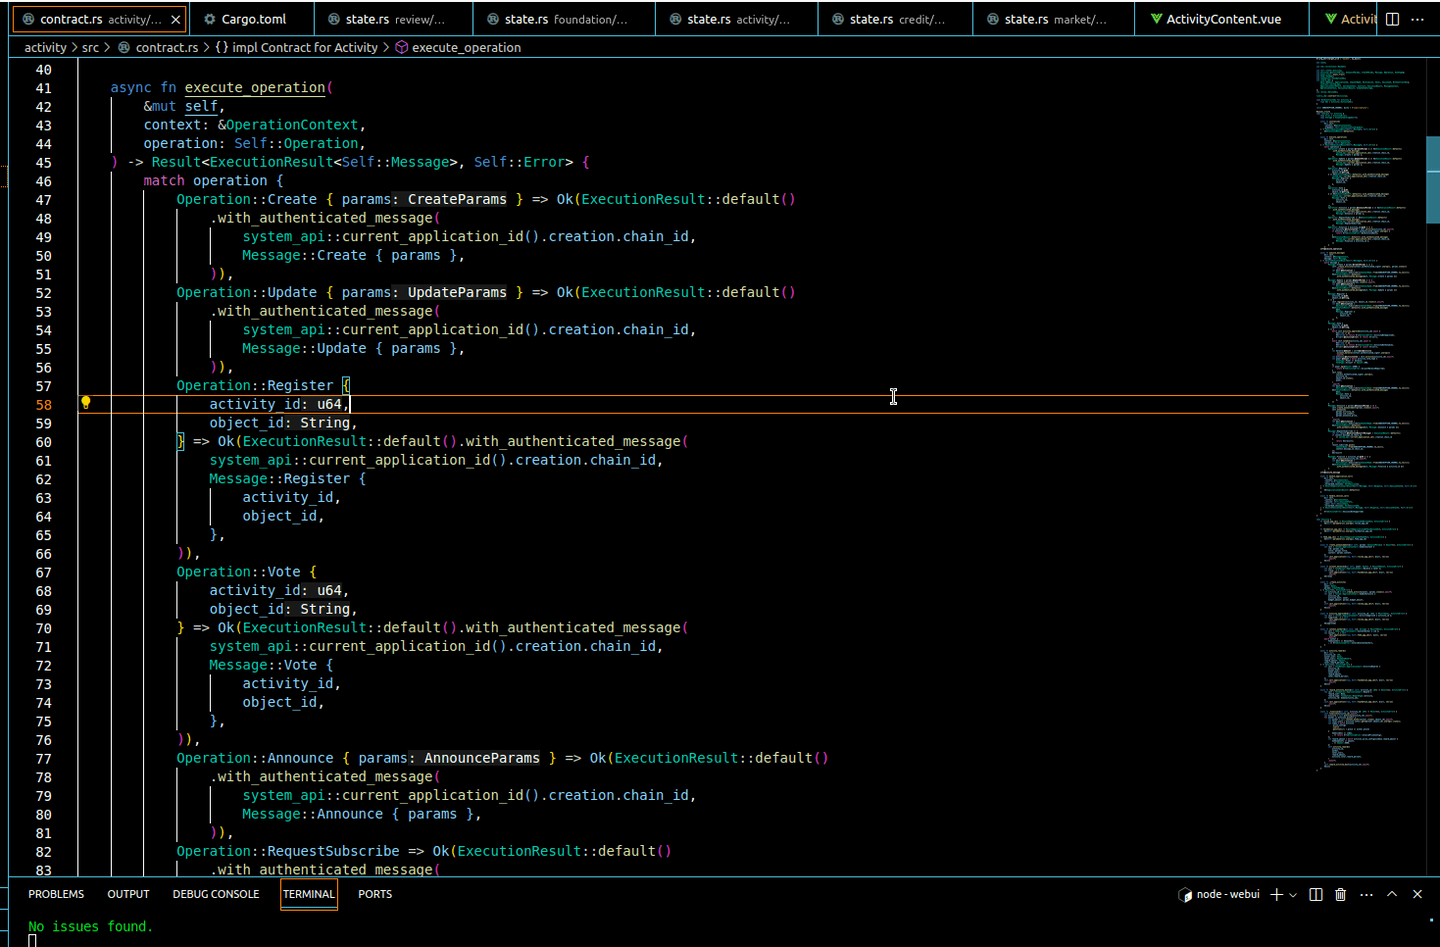Click line number 41 in the gutter
Screen dimensions: 1440x947
coord(44,88)
